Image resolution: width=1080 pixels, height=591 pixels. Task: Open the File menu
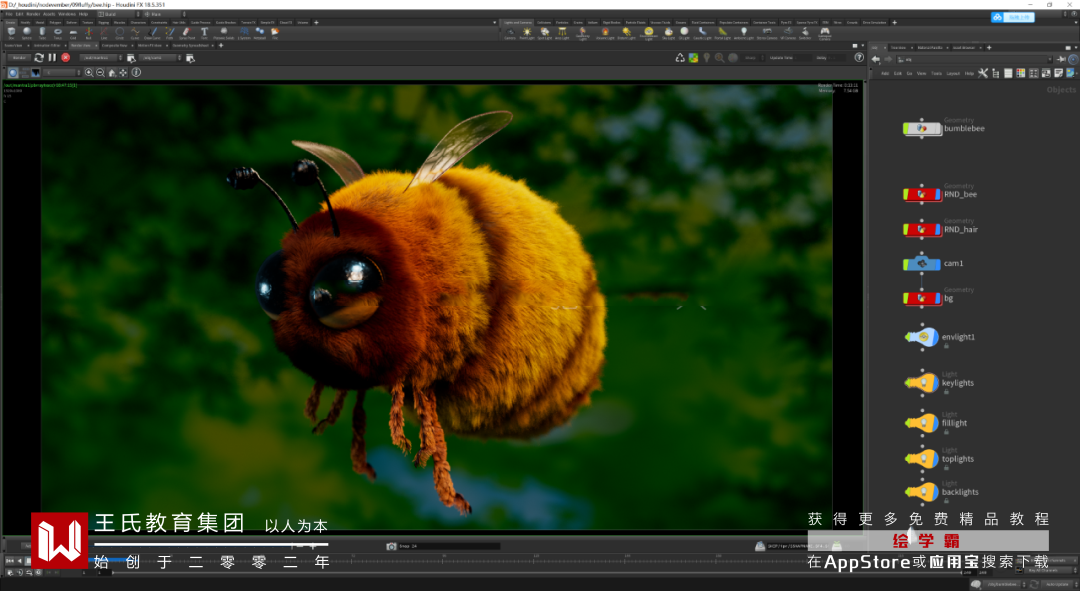(x=9, y=14)
